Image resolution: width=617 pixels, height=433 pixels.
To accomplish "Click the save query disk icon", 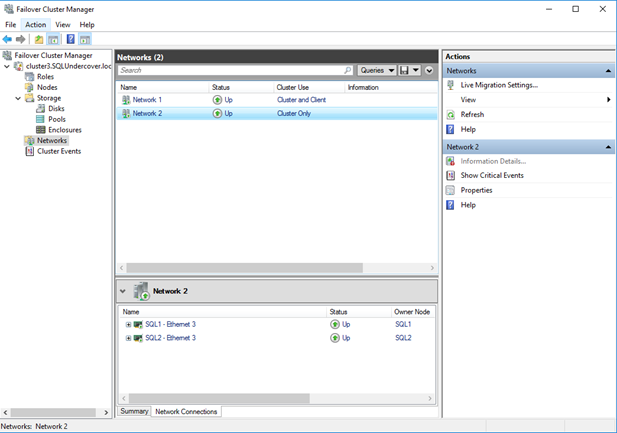I will [404, 70].
